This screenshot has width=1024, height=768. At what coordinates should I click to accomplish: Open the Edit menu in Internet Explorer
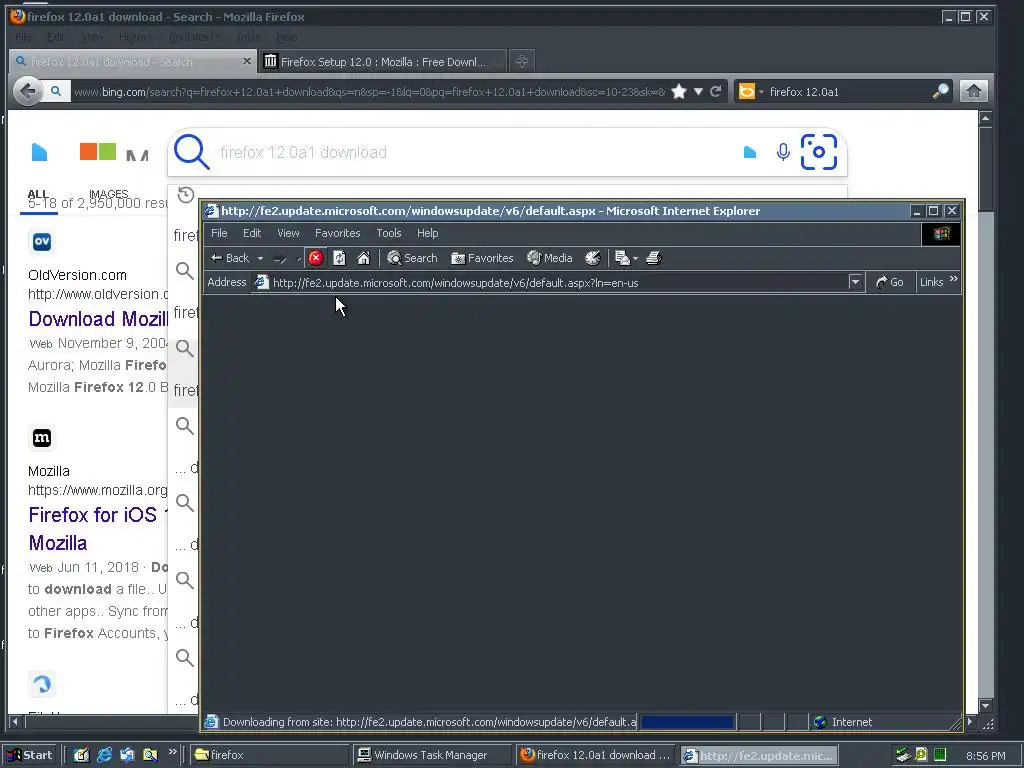[x=252, y=233]
